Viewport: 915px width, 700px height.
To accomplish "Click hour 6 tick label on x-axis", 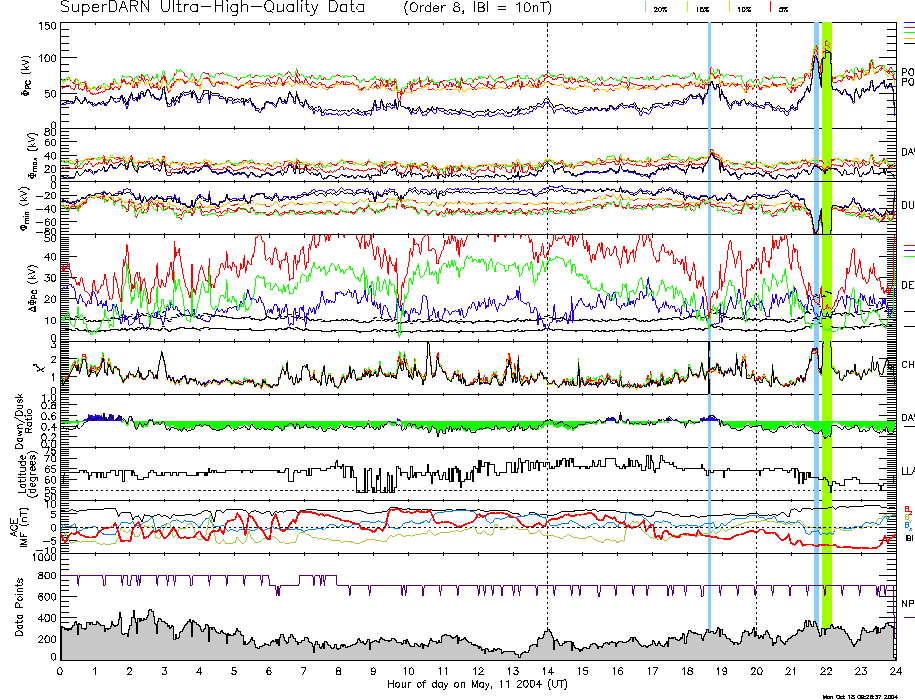I will (269, 671).
